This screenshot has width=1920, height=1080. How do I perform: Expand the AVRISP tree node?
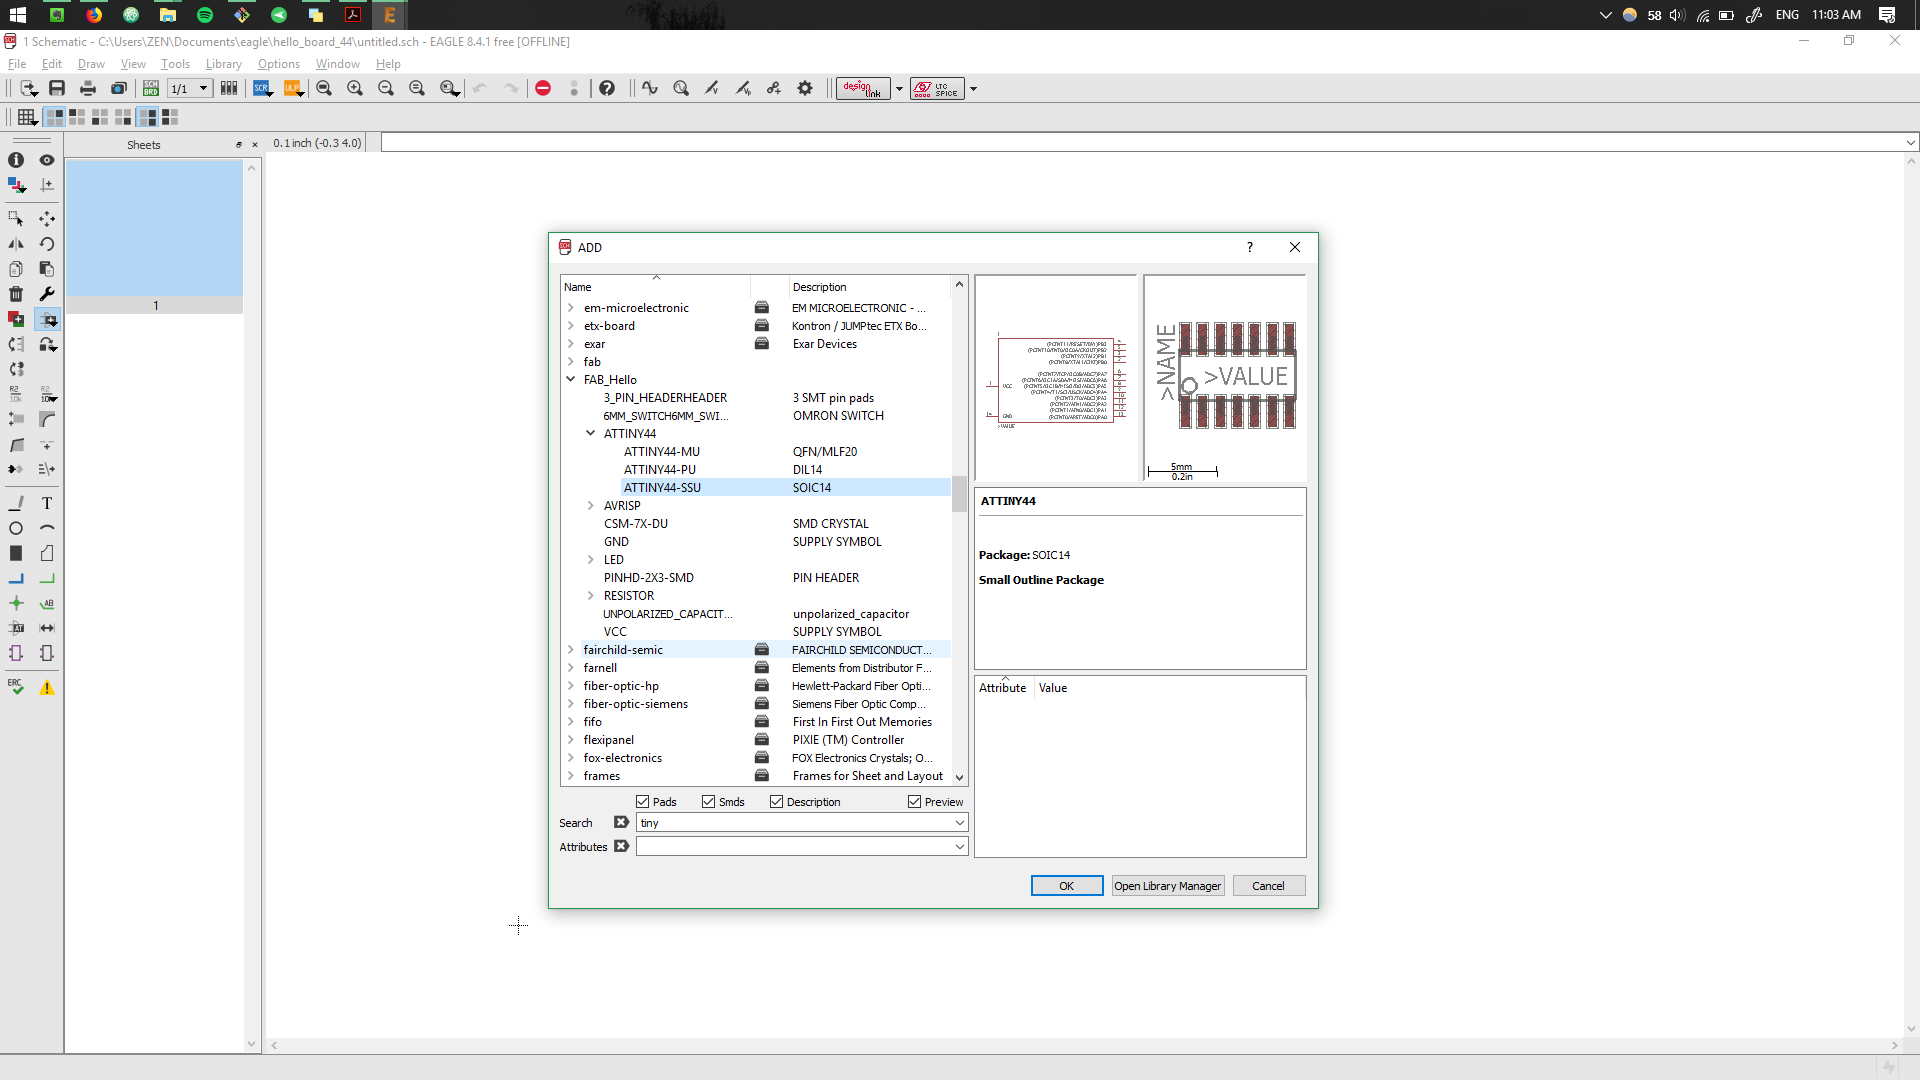tap(591, 506)
